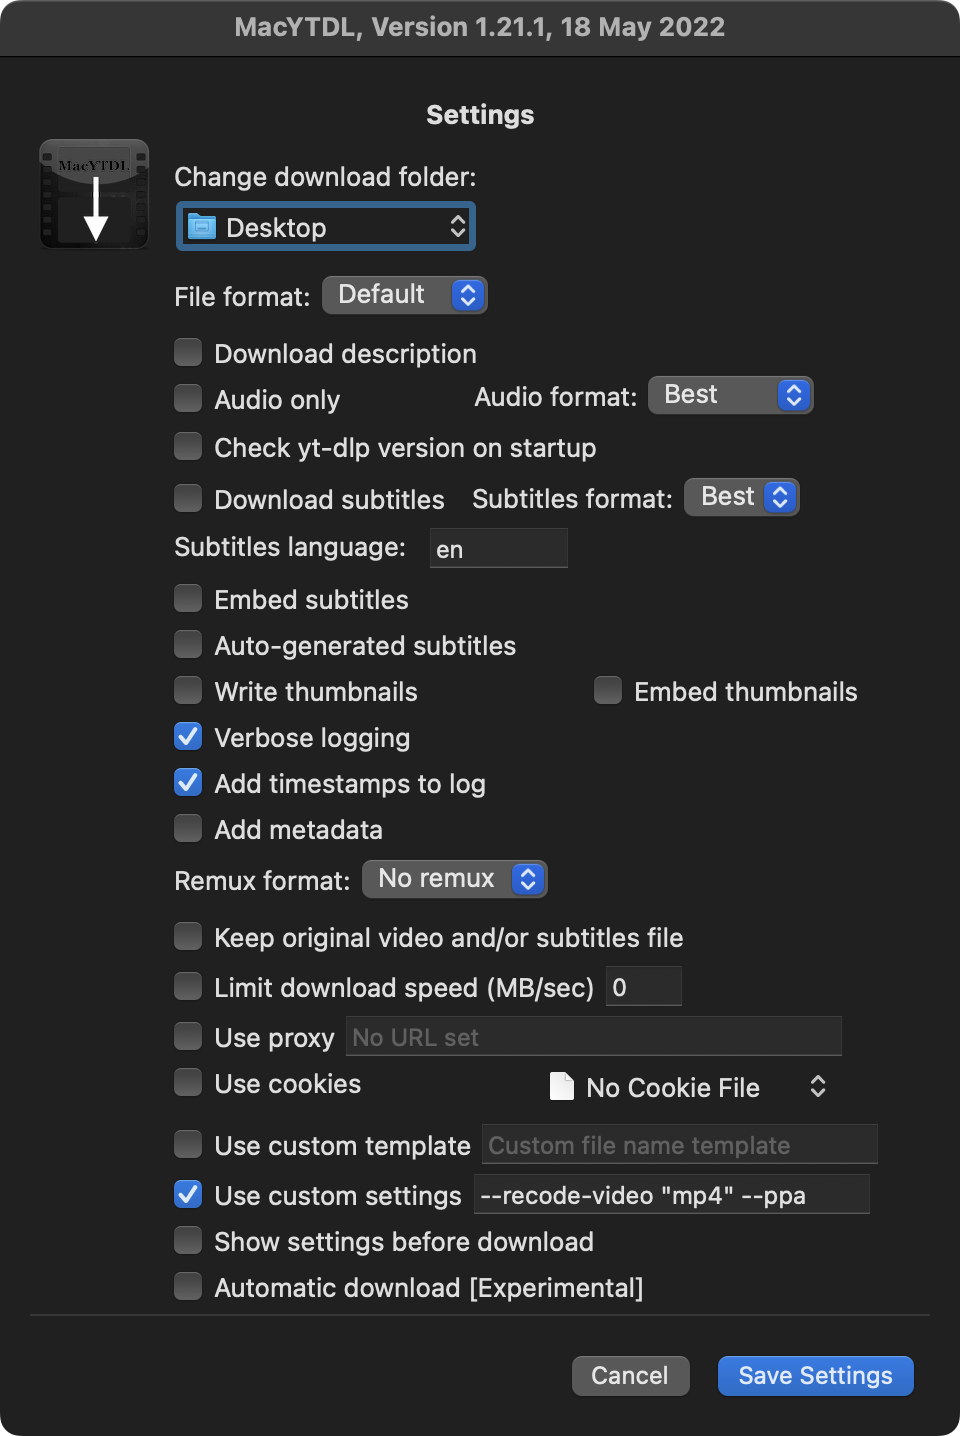This screenshot has width=960, height=1436.
Task: Open the File format Default dropdown
Action: (405, 295)
